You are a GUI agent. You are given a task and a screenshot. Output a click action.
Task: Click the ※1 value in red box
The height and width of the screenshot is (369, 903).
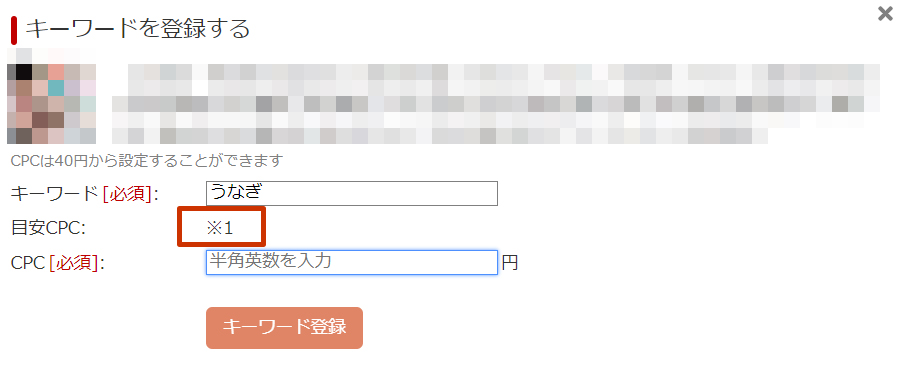(x=221, y=228)
